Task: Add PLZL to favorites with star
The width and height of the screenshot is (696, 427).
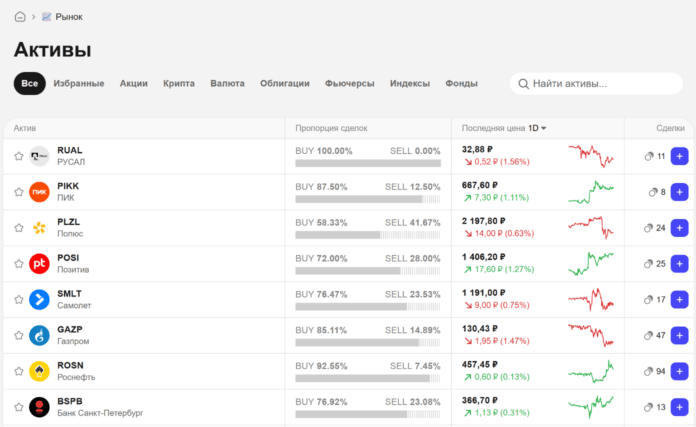Action: [x=19, y=228]
